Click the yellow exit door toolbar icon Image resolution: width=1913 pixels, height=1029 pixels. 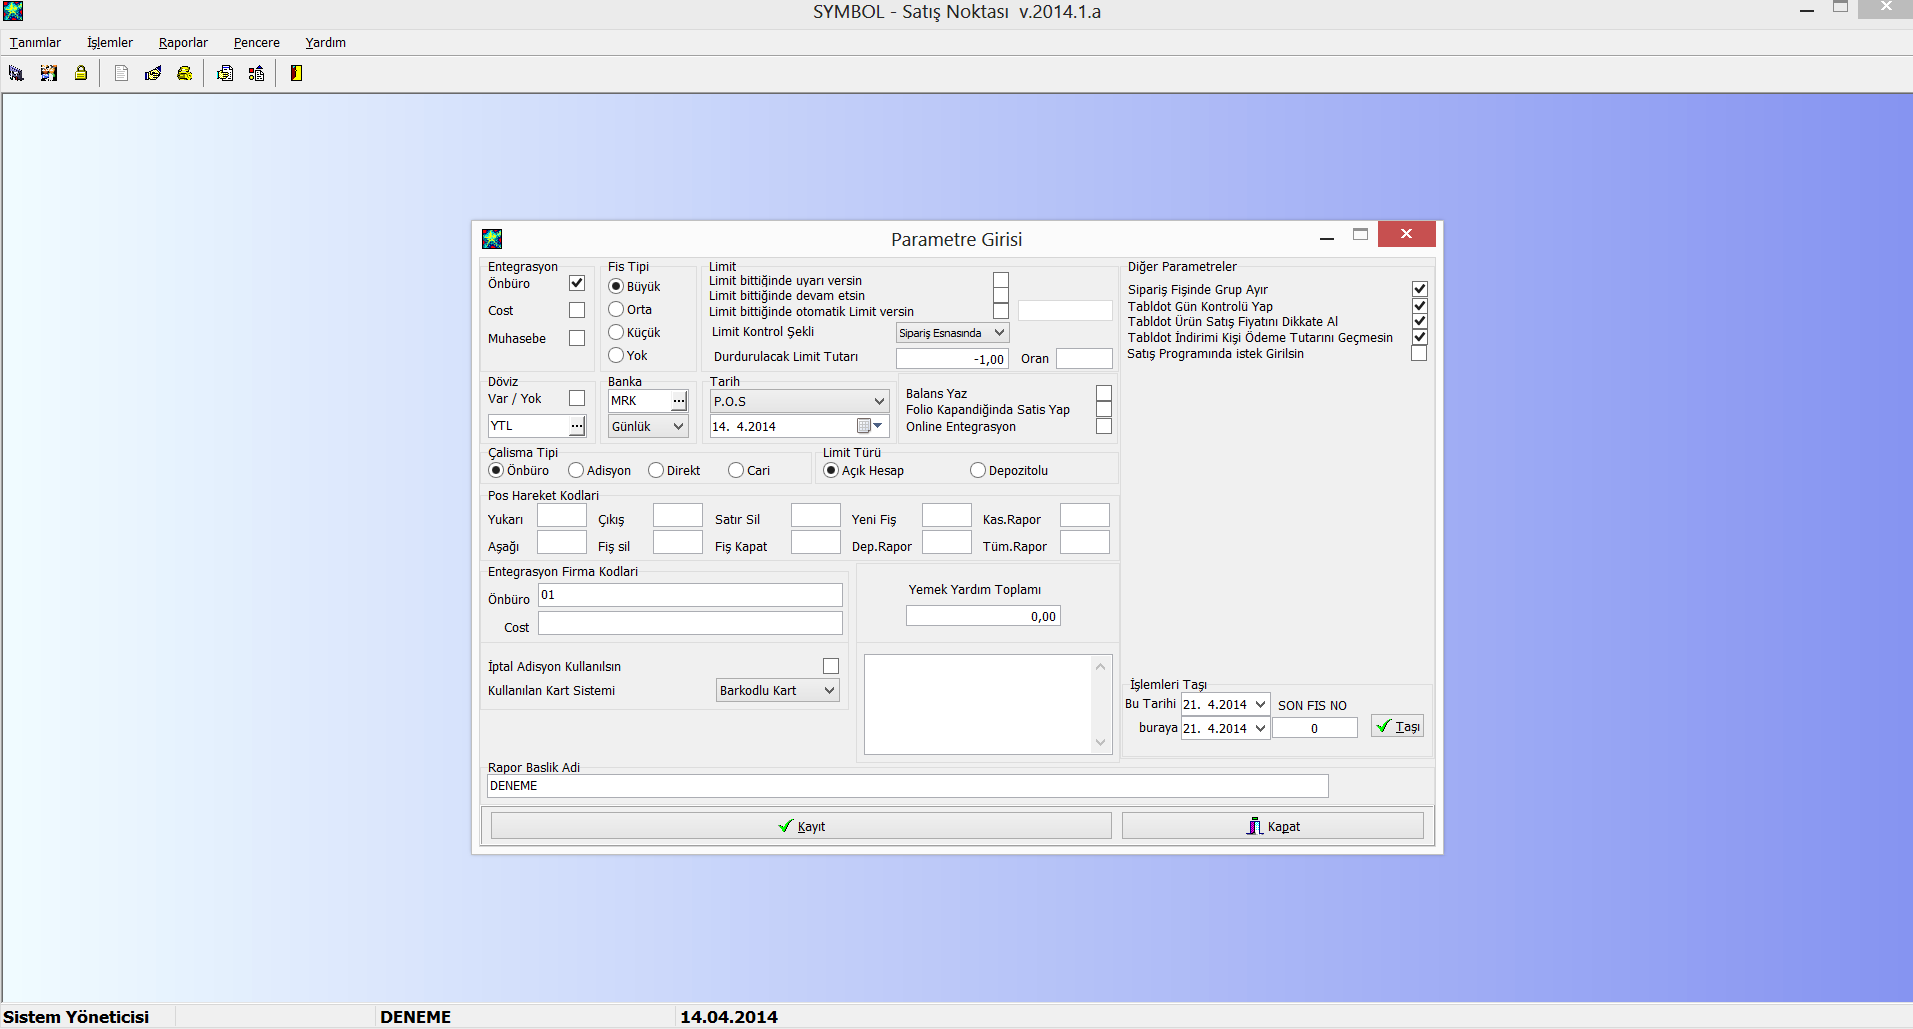tap(297, 73)
